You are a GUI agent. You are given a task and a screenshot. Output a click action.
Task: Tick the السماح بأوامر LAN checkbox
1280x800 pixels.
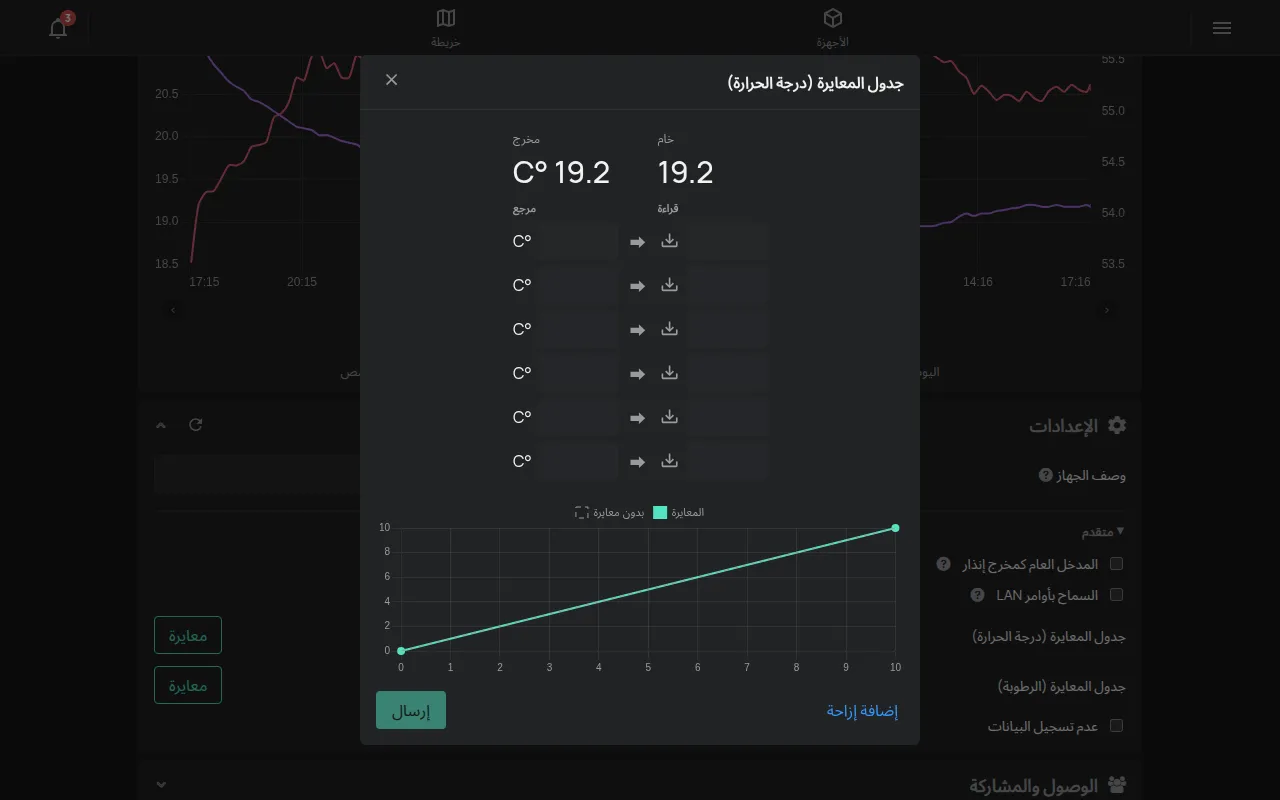tap(1117, 595)
